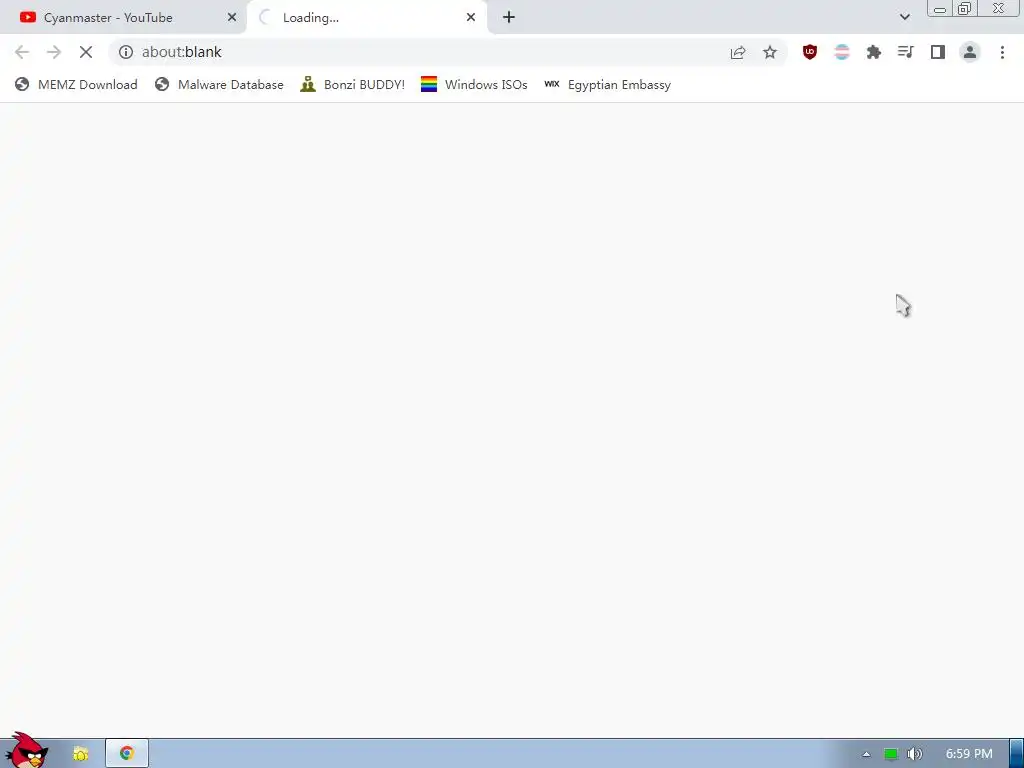Select the Chrome taskbar button
This screenshot has width=1024, height=768.
(127, 754)
